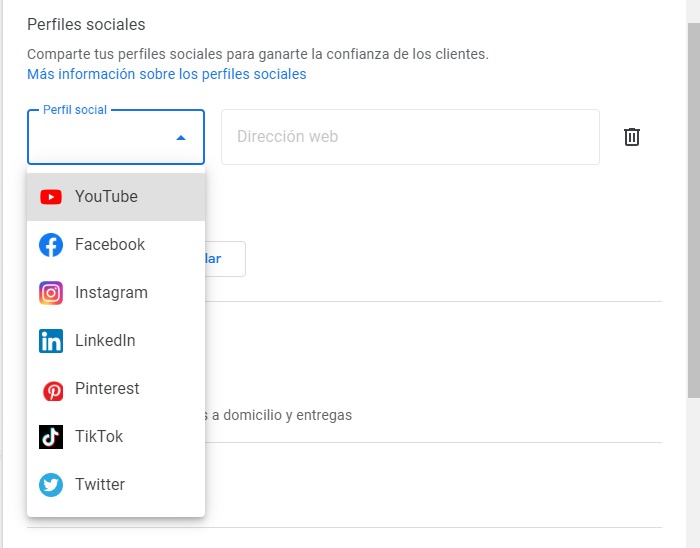Click the vertical scrollbar thumb
Image resolution: width=700 pixels, height=548 pixels.
tap(693, 210)
